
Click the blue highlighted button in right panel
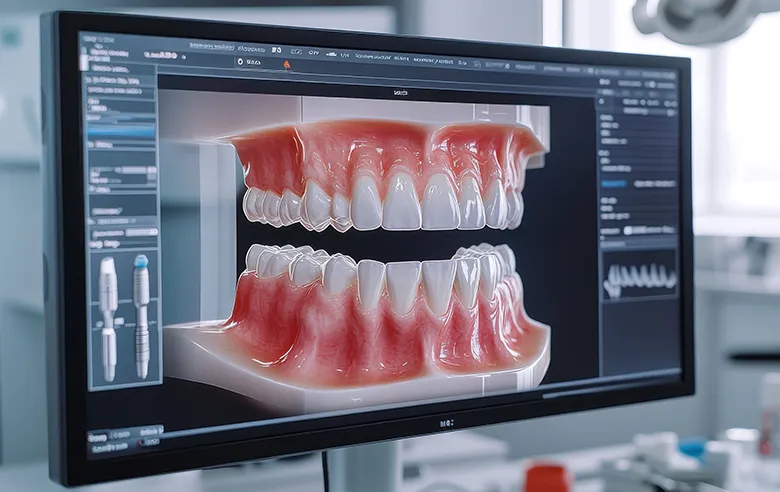point(614,184)
